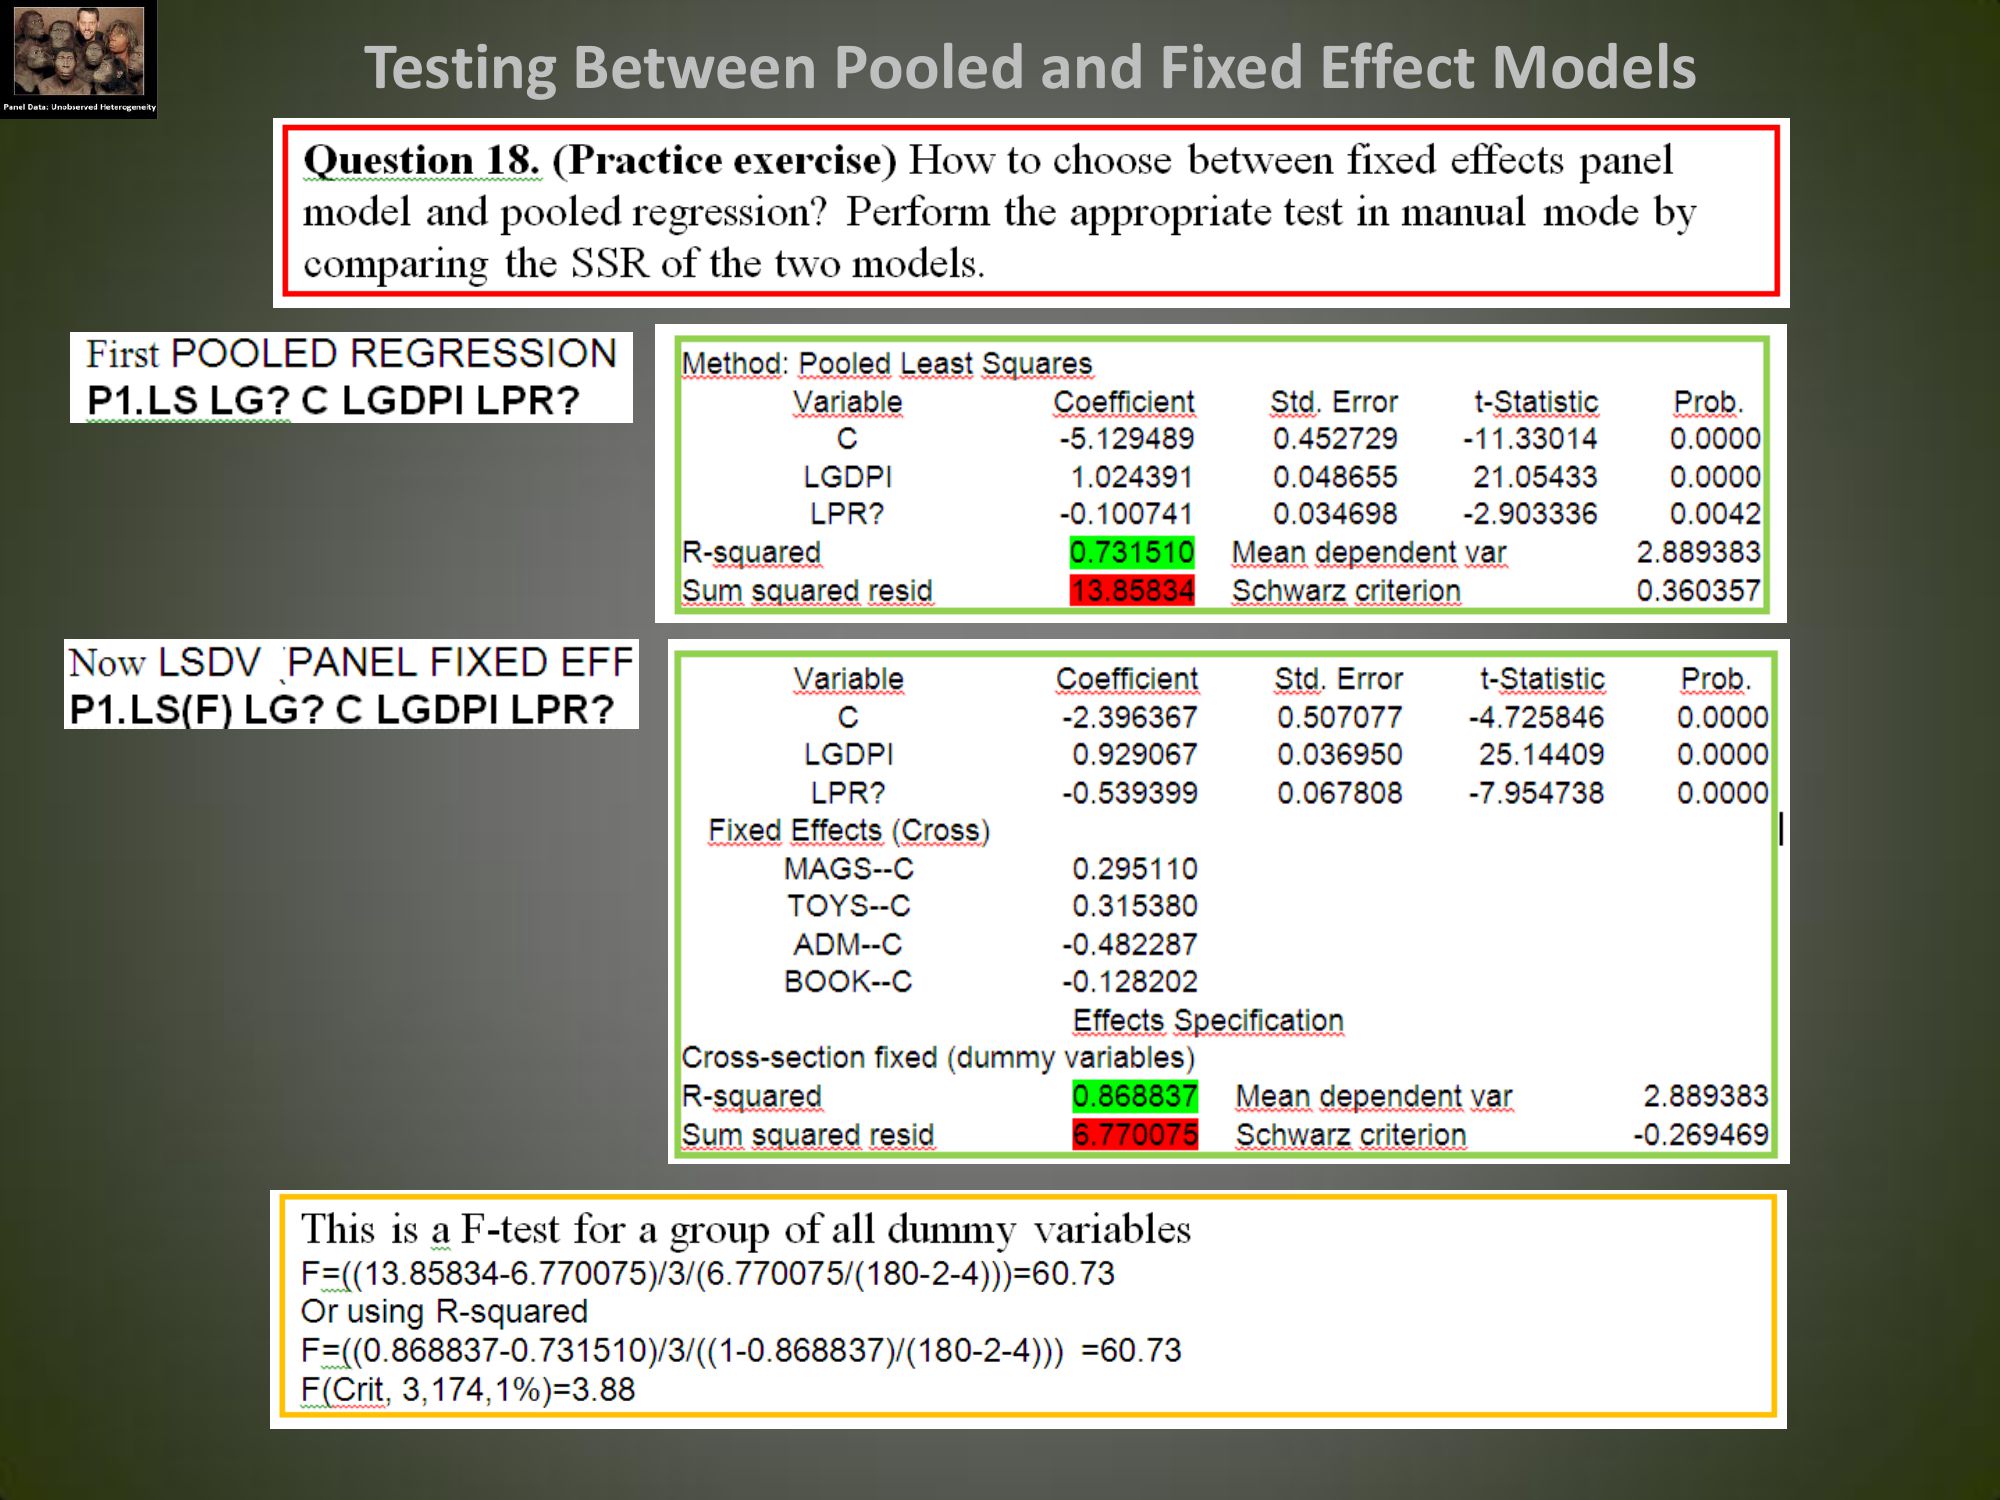Image resolution: width=2000 pixels, height=1500 pixels.
Task: Click the MAGS--C fixed effect row
Action: [848, 869]
